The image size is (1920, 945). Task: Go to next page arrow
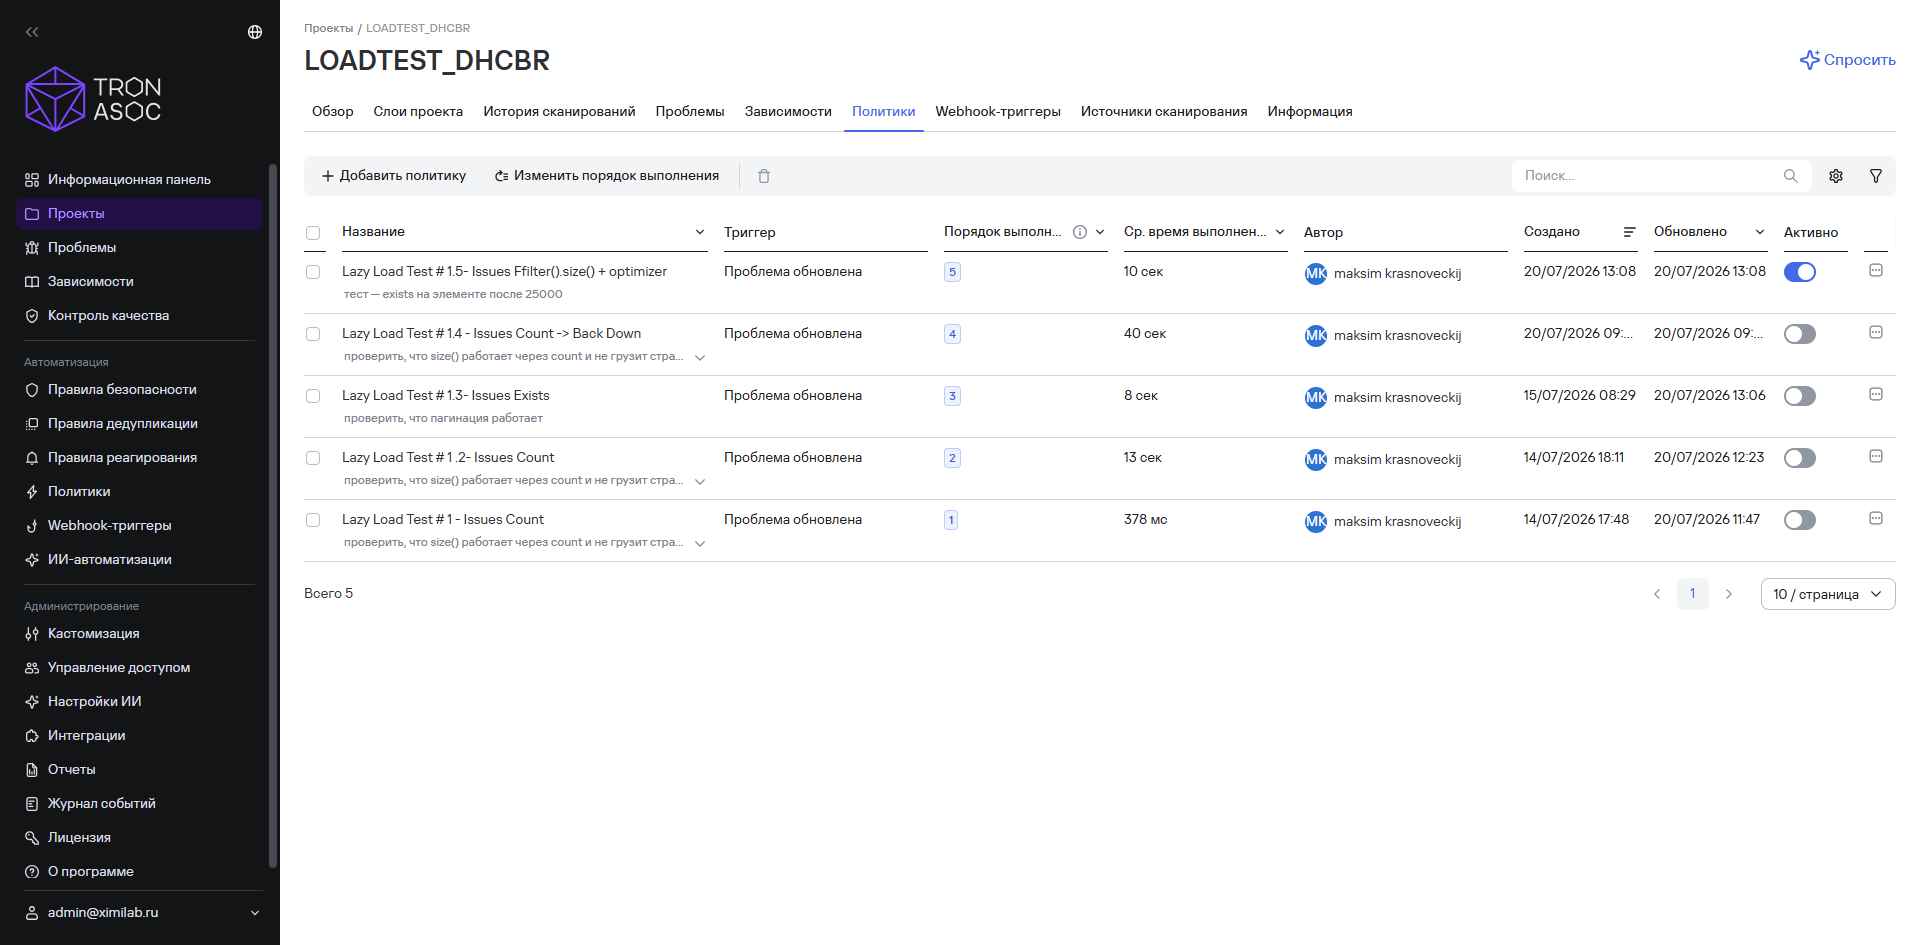pyautogui.click(x=1729, y=594)
